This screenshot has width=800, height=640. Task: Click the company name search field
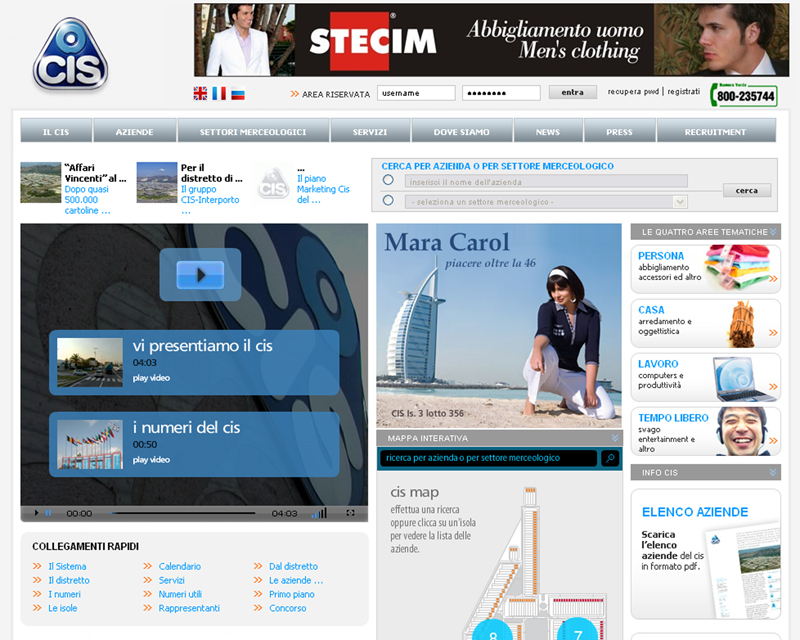(x=546, y=182)
